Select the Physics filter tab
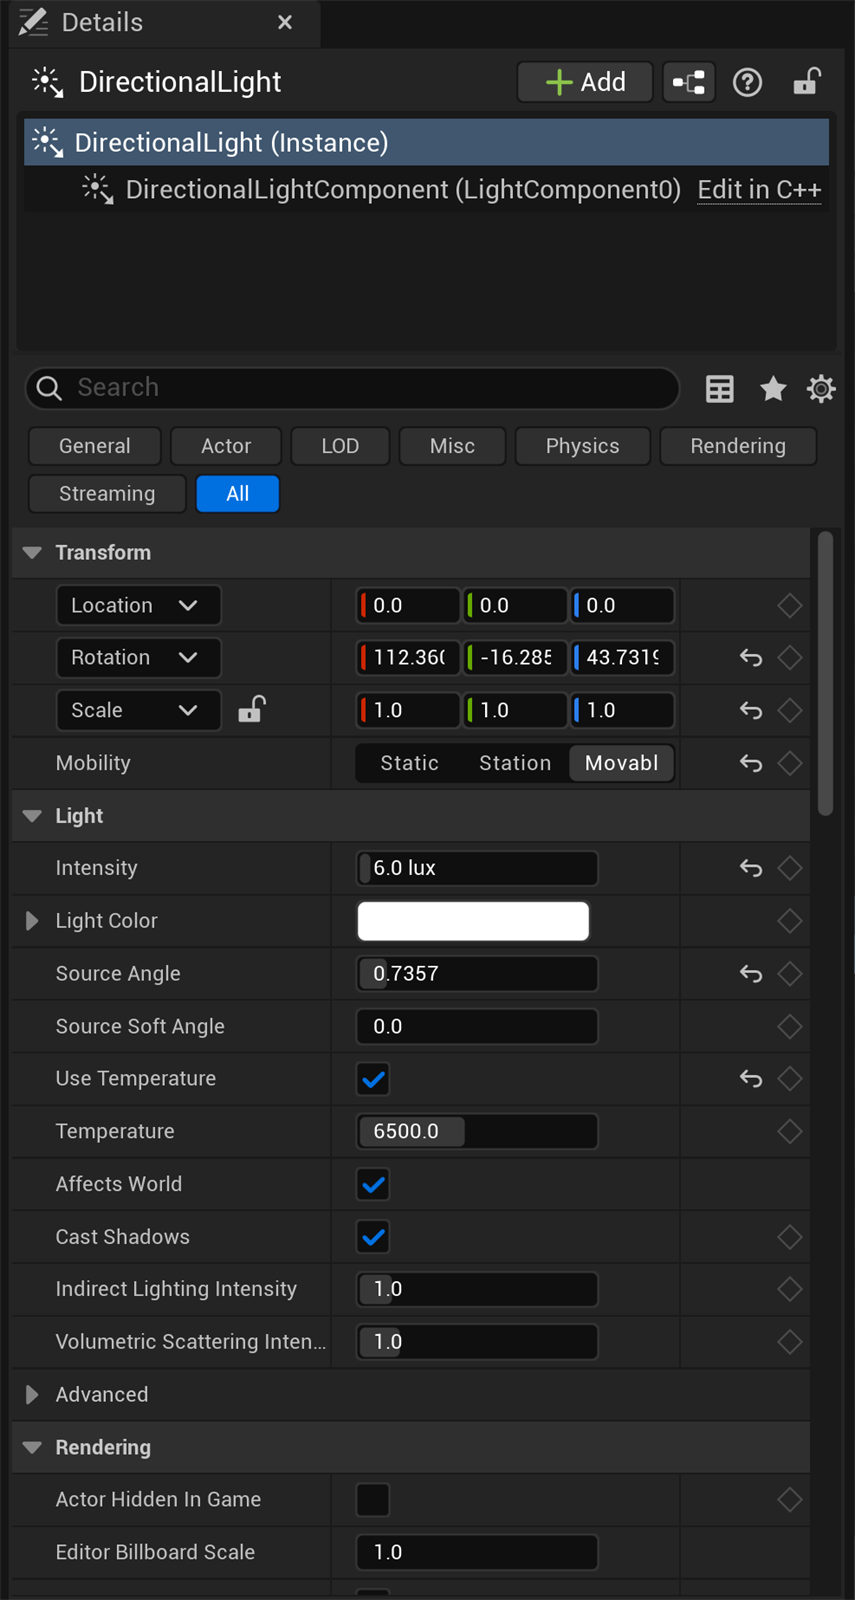 coord(582,446)
